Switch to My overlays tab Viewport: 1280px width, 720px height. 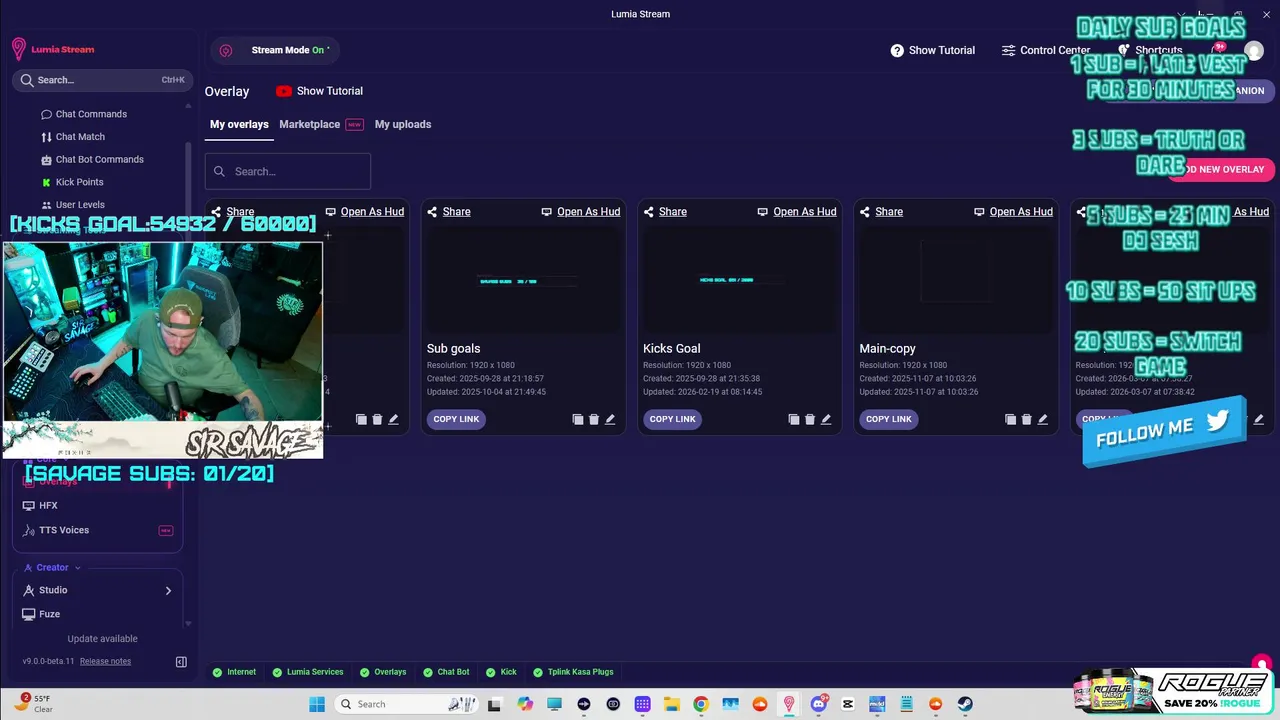click(239, 124)
